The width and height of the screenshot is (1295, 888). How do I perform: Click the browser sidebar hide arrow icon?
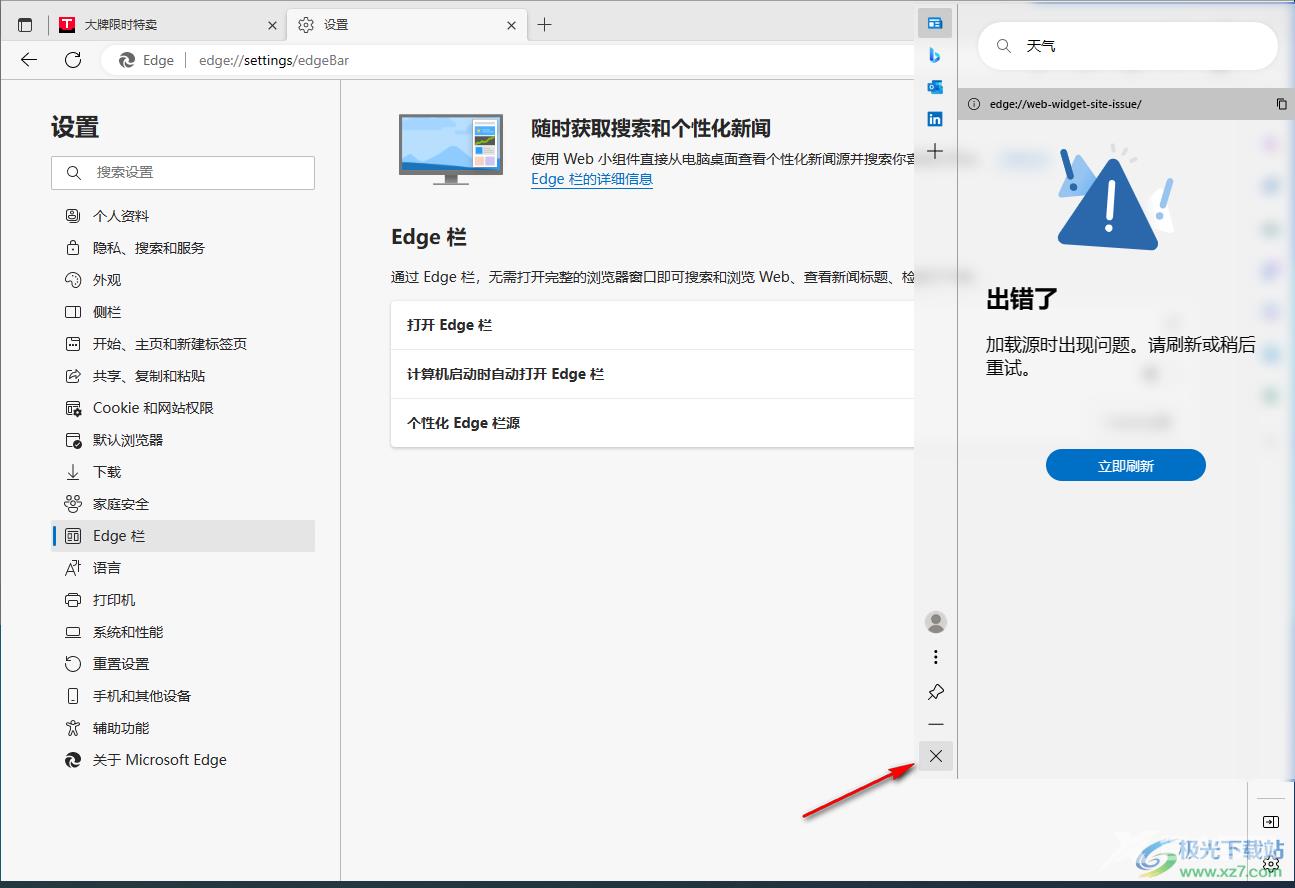1270,822
